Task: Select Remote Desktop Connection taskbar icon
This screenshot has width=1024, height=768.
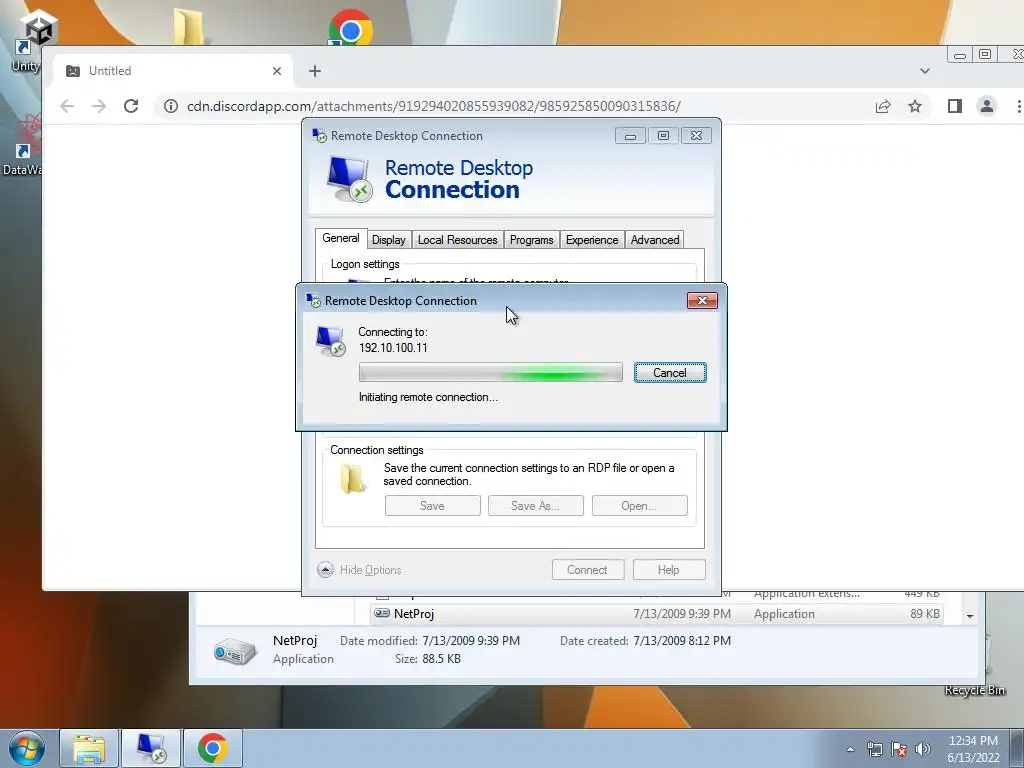Action: (x=152, y=748)
